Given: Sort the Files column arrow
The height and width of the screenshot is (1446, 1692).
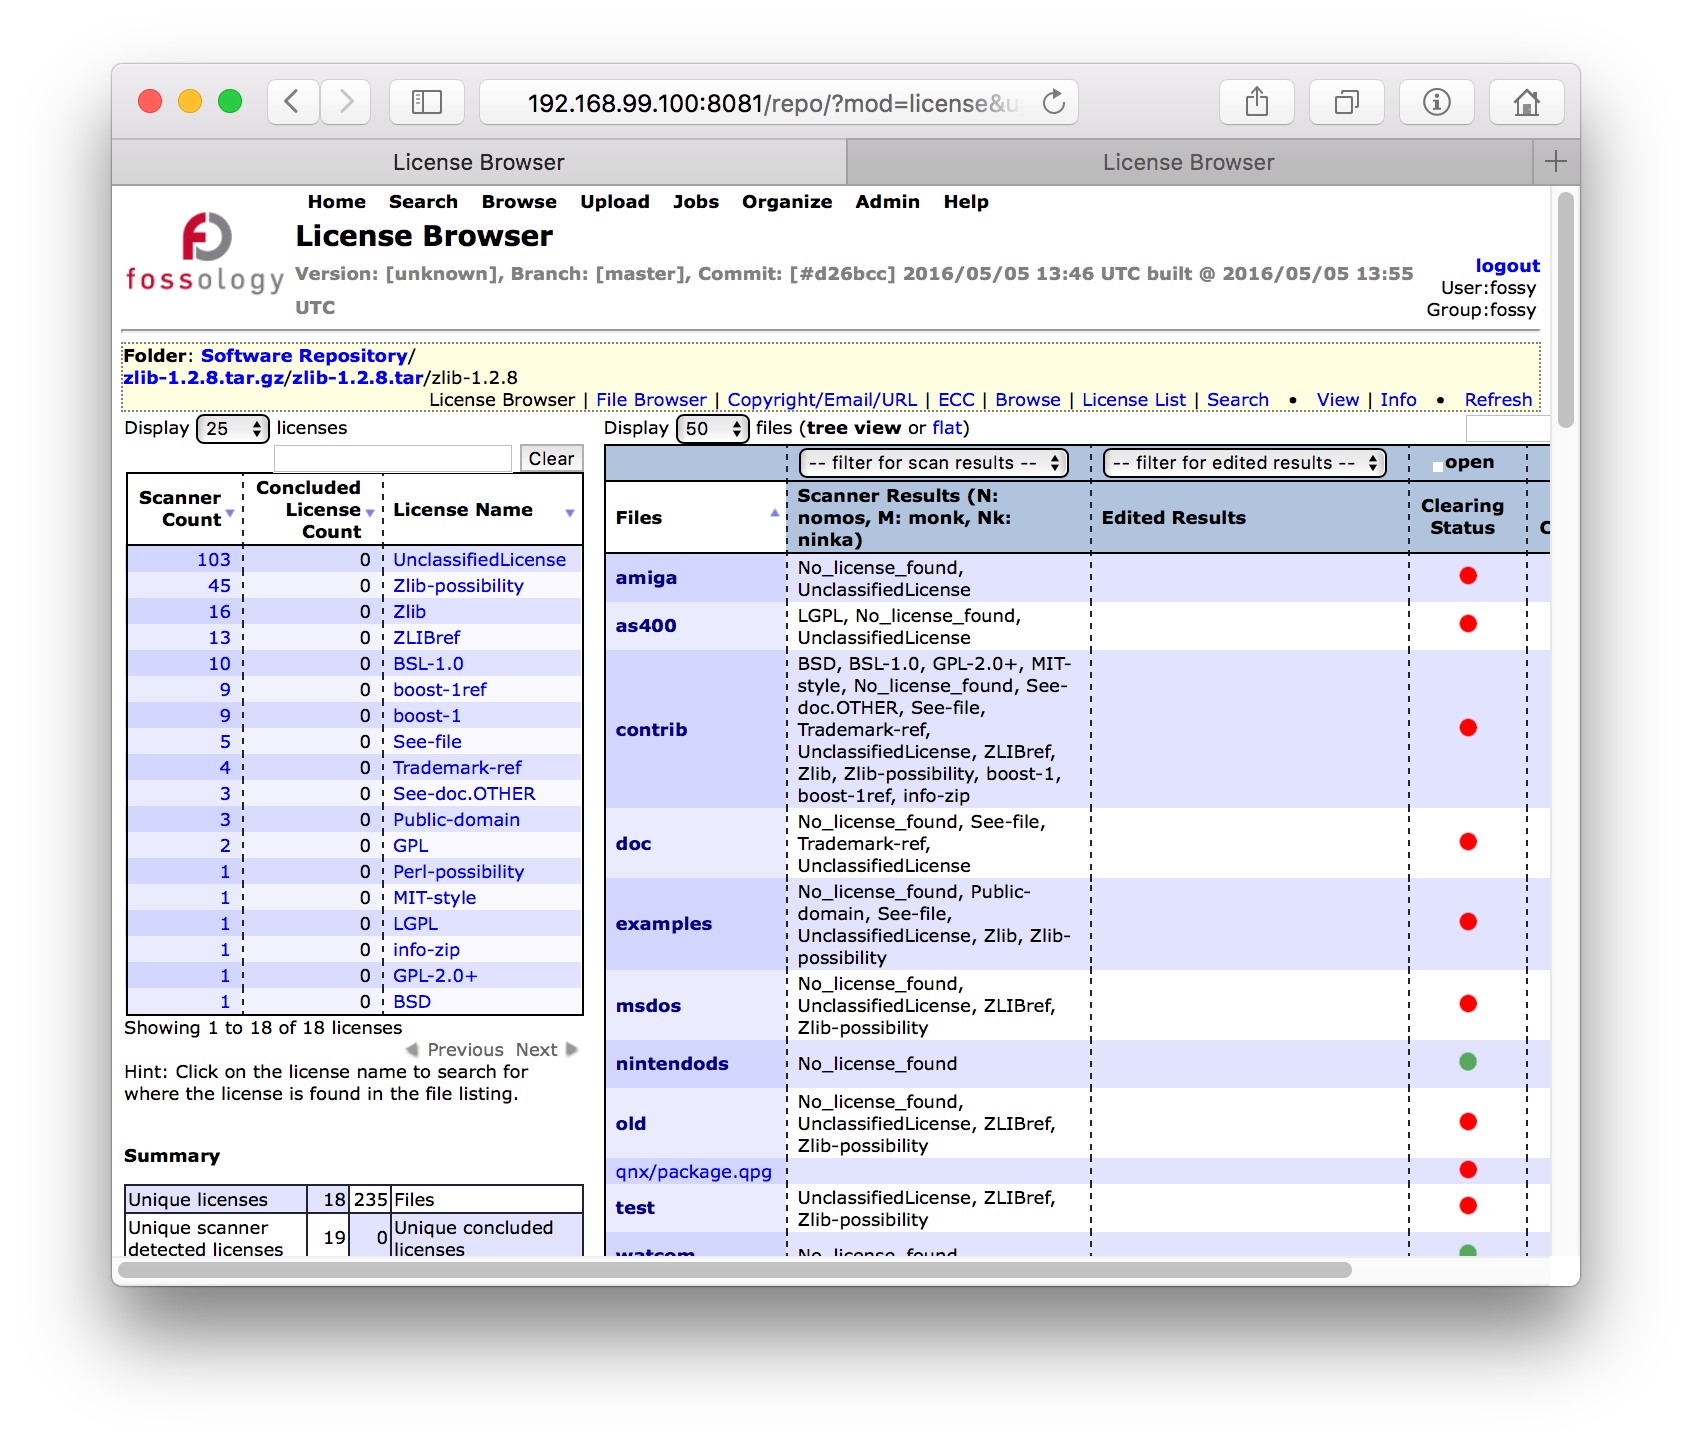Looking at the screenshot, I should point(774,512).
